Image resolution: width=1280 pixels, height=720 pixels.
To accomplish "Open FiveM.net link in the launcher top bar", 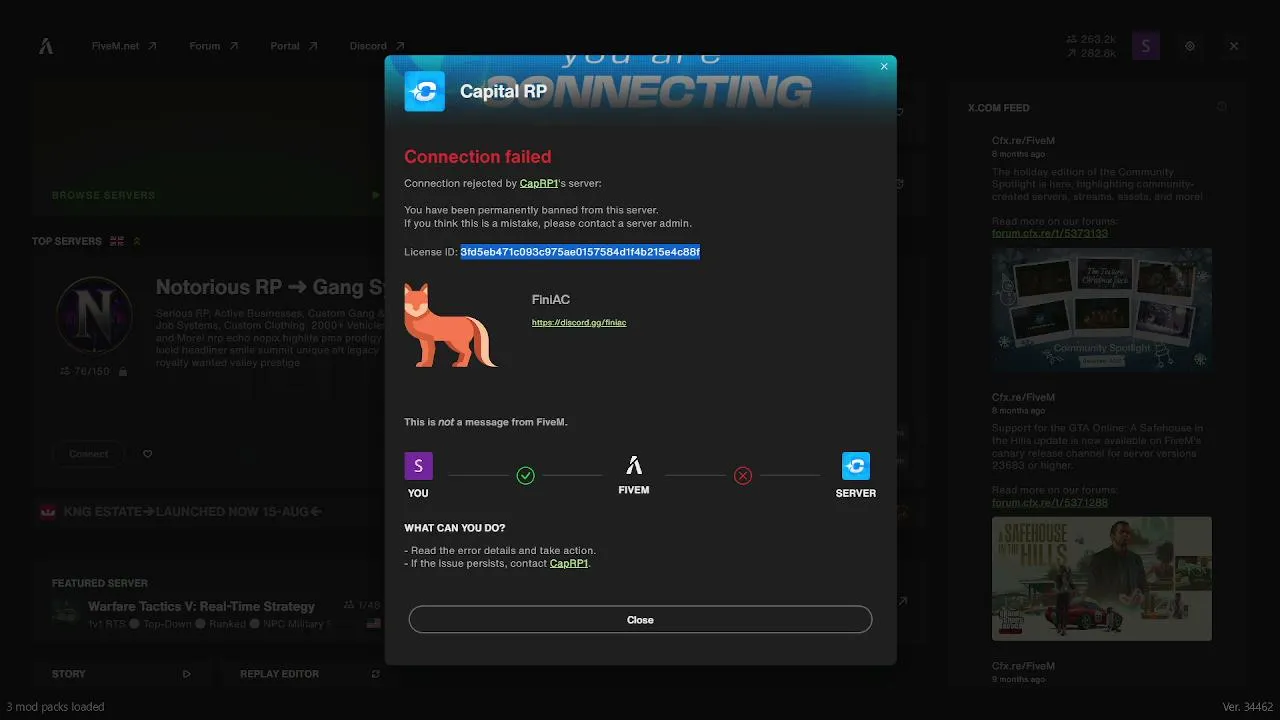I will (x=124, y=46).
